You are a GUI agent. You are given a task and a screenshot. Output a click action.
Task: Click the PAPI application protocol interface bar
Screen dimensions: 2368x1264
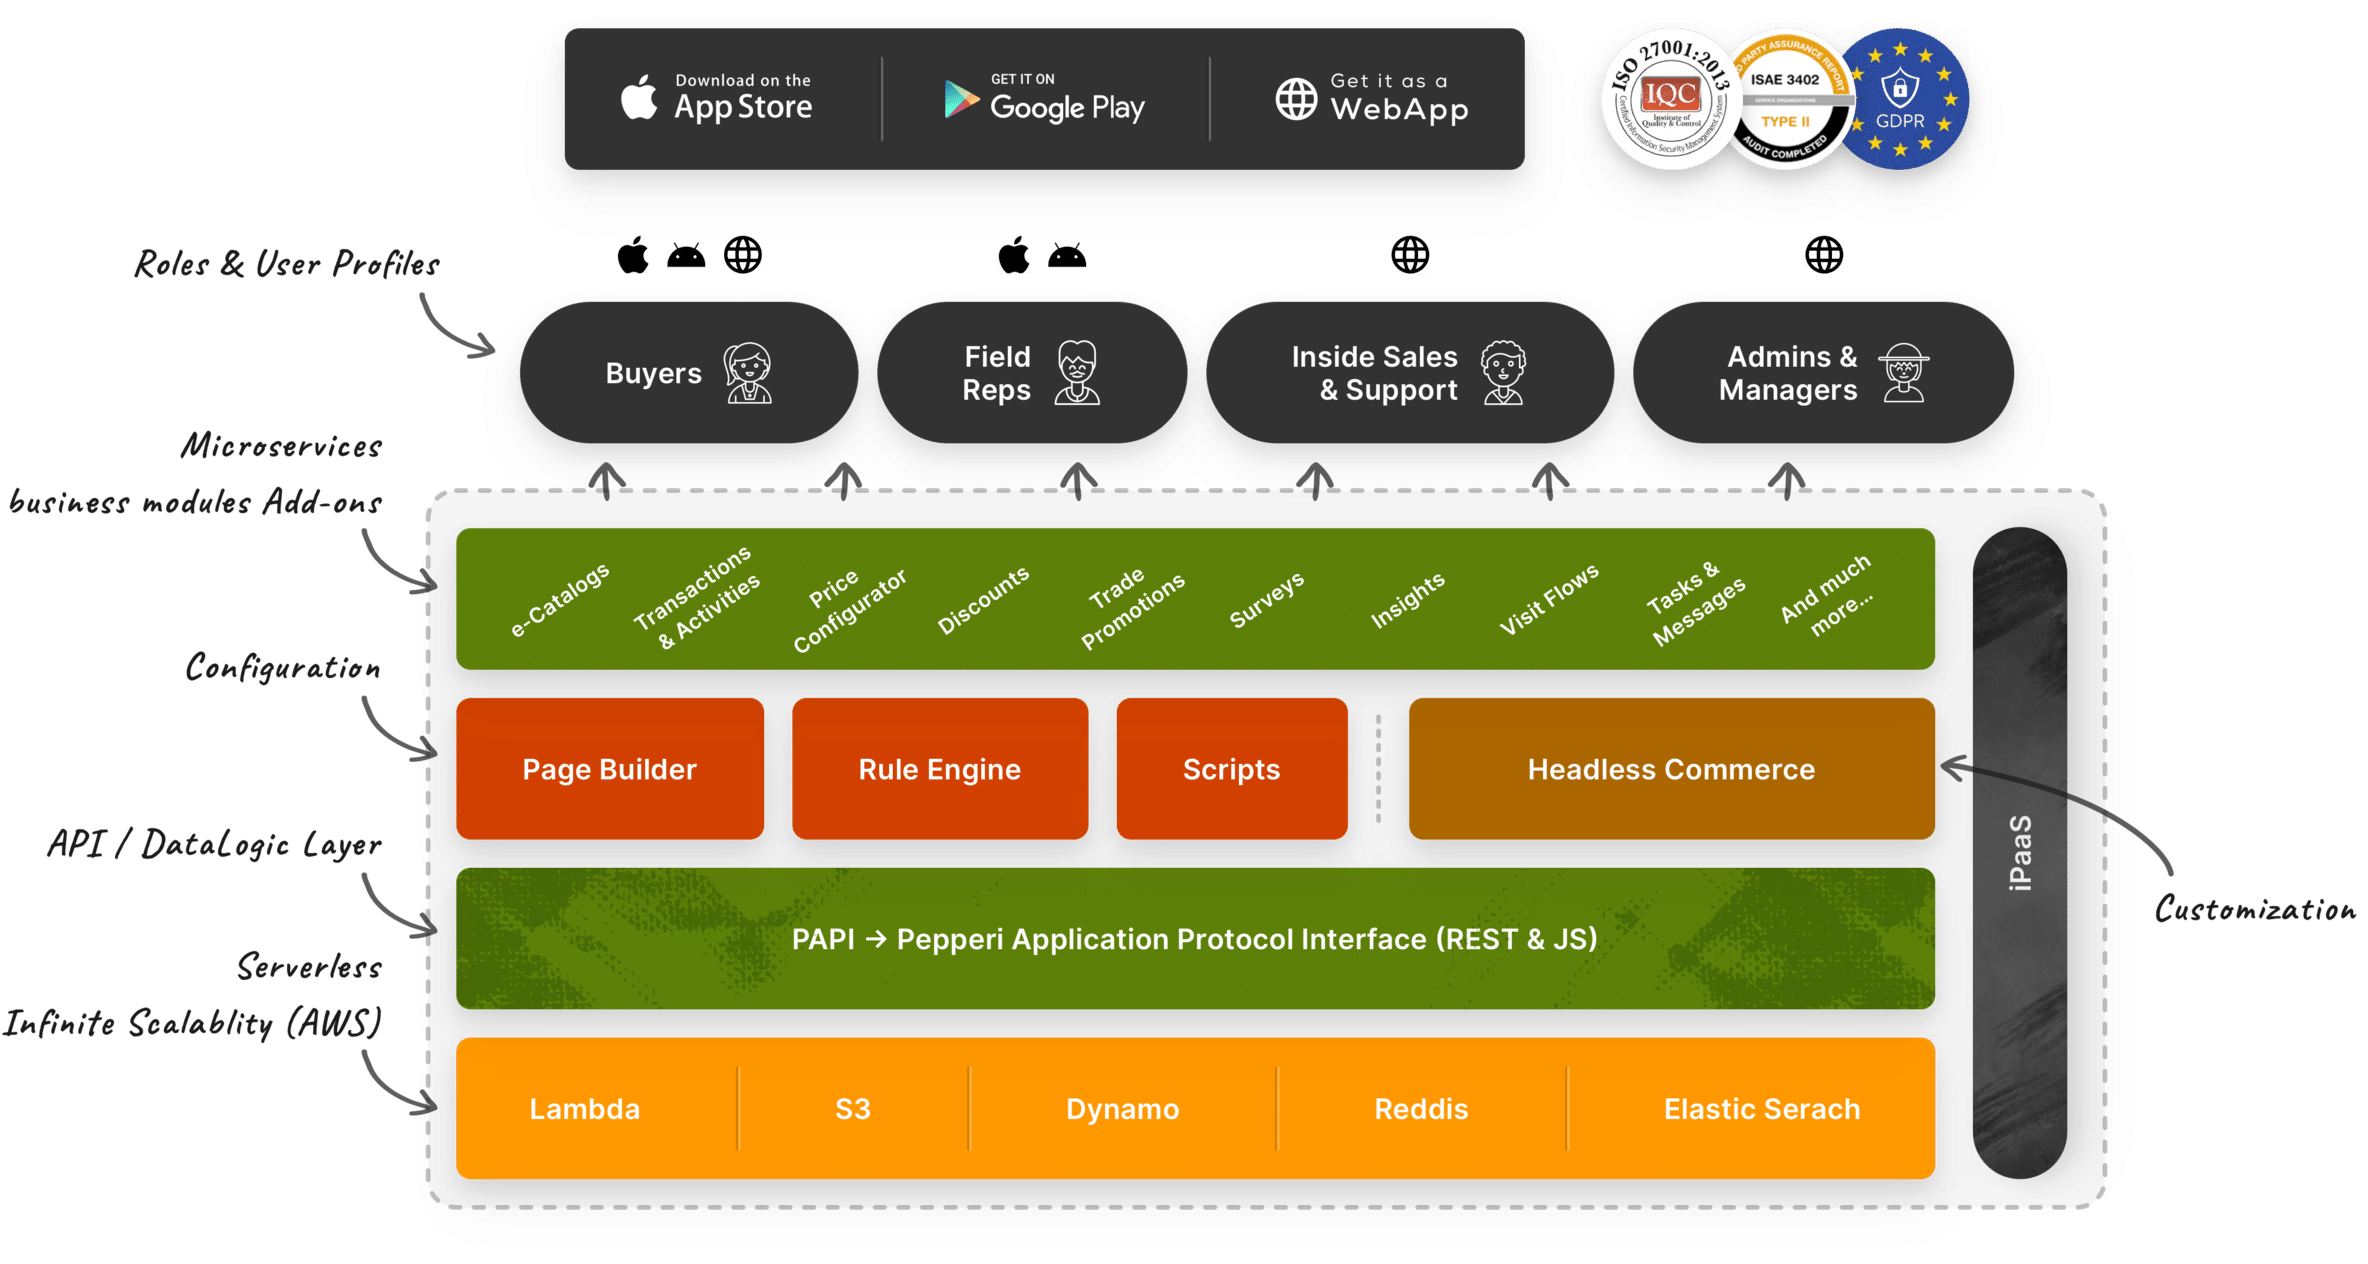coord(1195,938)
